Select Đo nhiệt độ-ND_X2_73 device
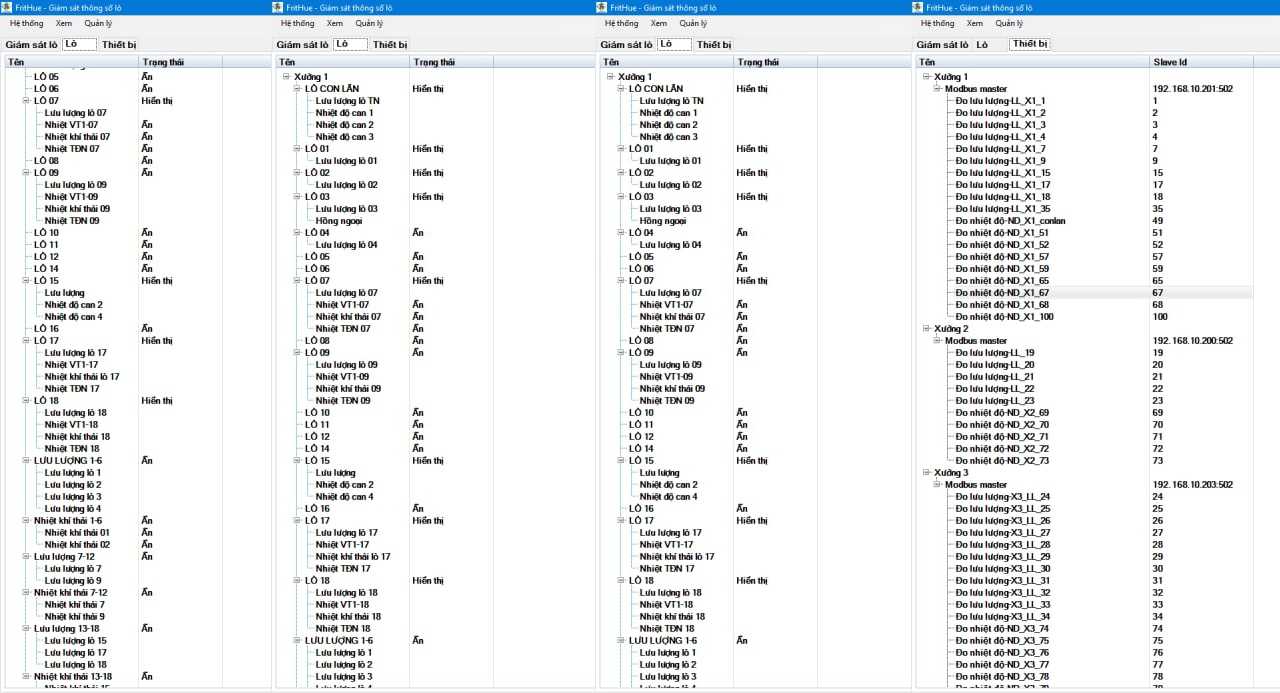Image resolution: width=1280 pixels, height=693 pixels. click(x=1002, y=461)
